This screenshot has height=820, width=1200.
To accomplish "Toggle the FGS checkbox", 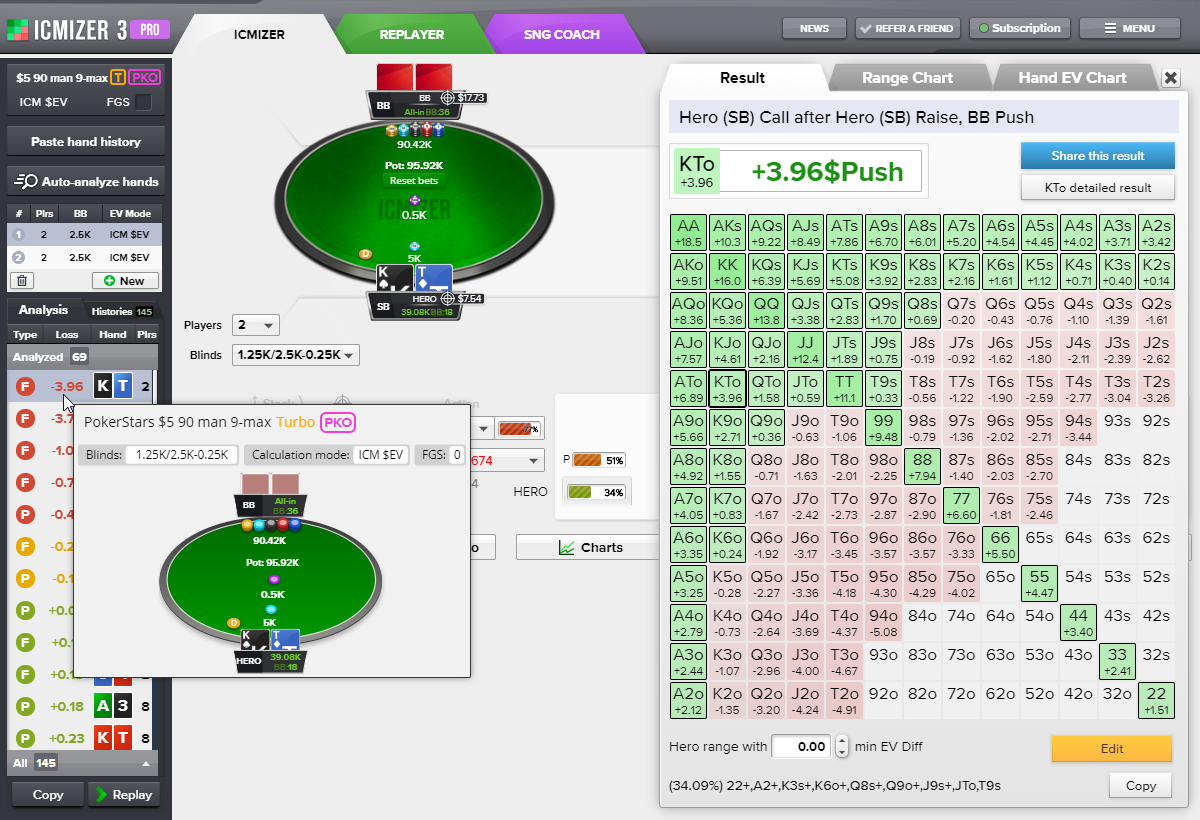I will click(x=144, y=101).
